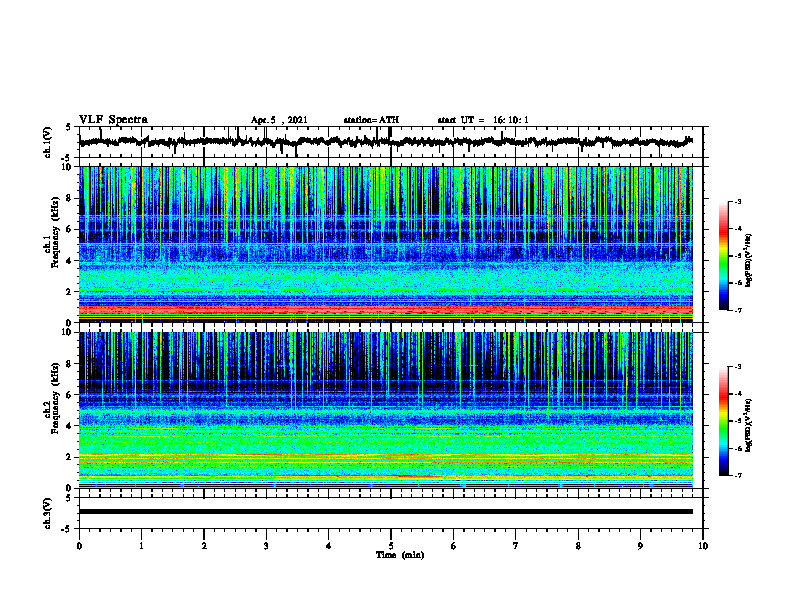
Task: Click the ch.1 spectrogram panel
Action: point(385,244)
